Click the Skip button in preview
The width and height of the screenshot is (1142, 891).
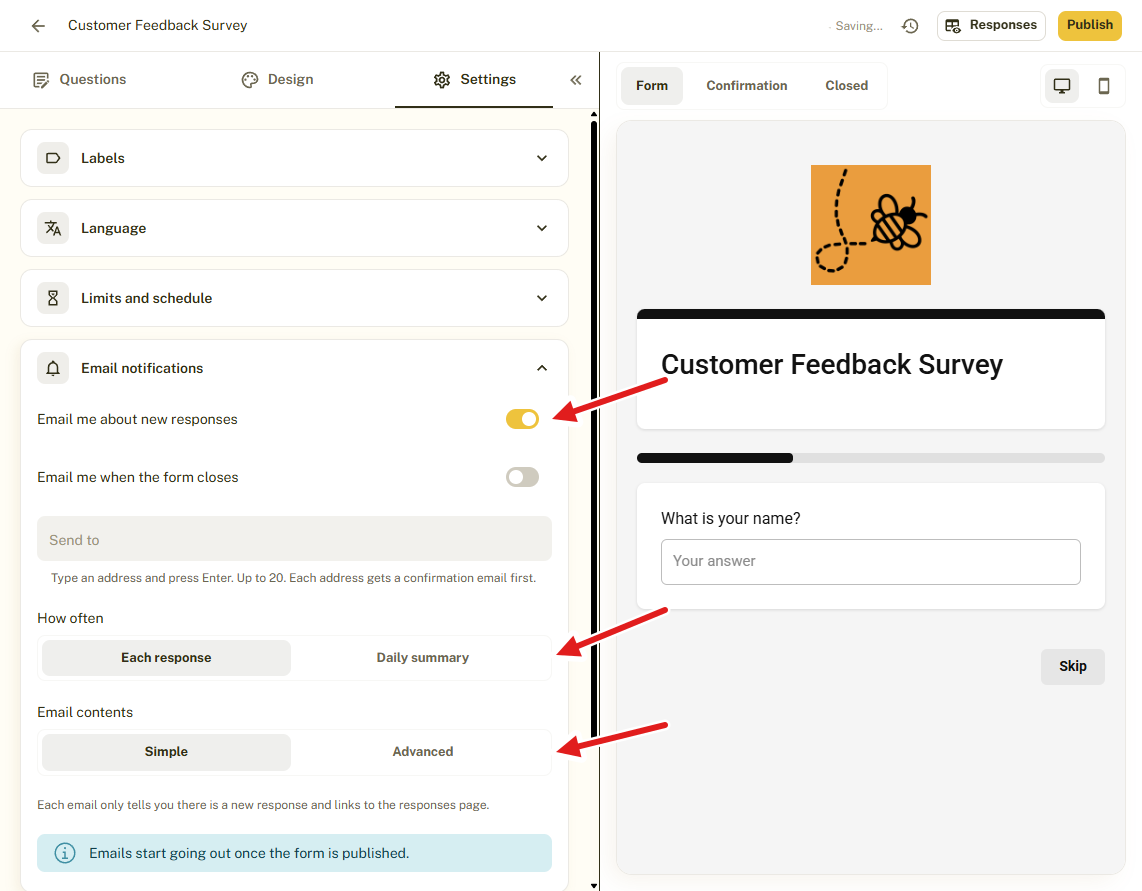point(1072,667)
